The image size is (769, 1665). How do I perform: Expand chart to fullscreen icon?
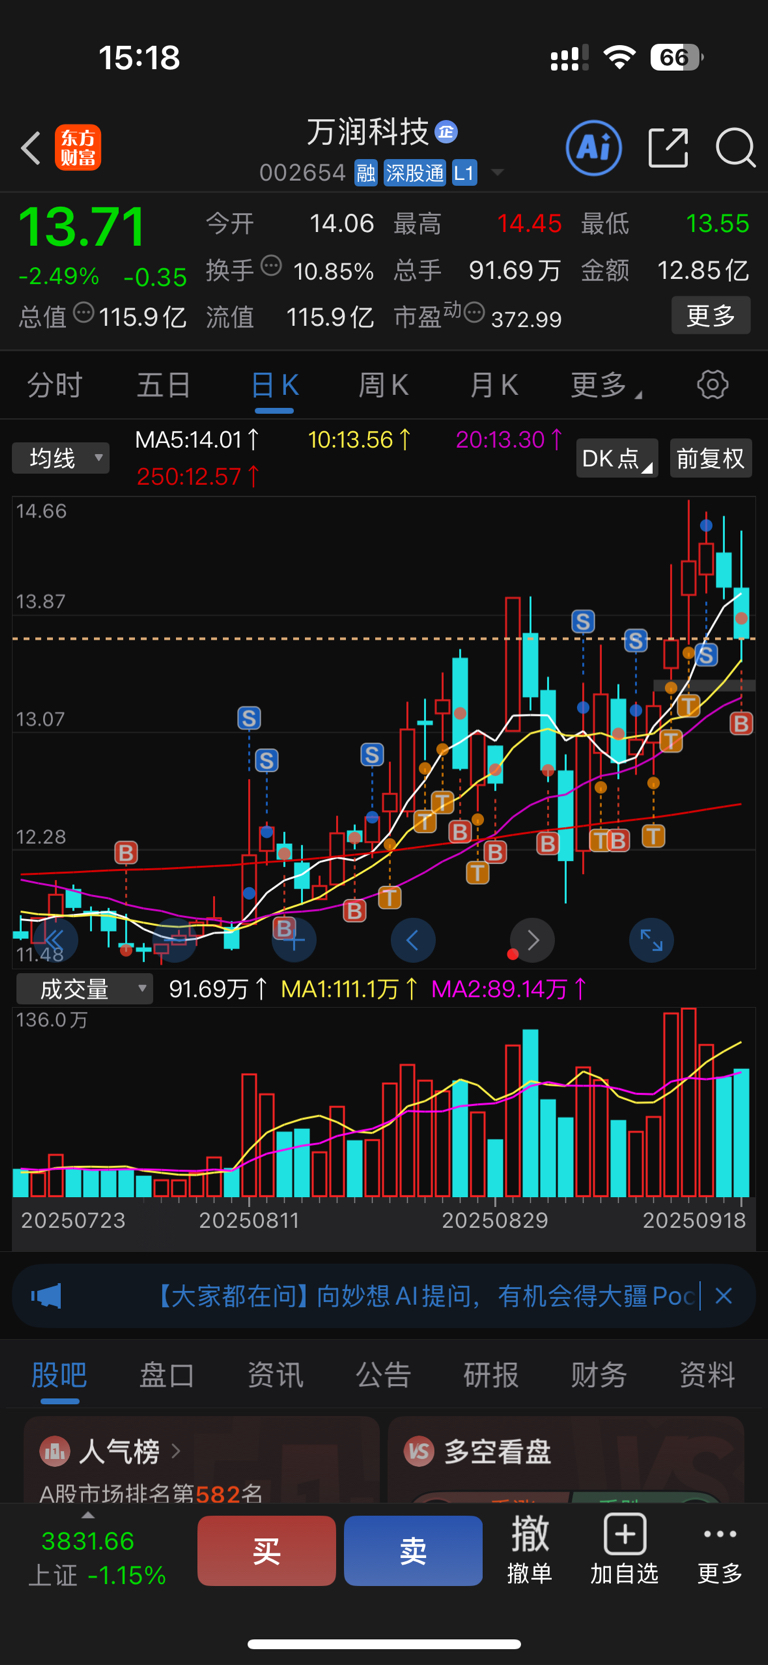(x=651, y=940)
